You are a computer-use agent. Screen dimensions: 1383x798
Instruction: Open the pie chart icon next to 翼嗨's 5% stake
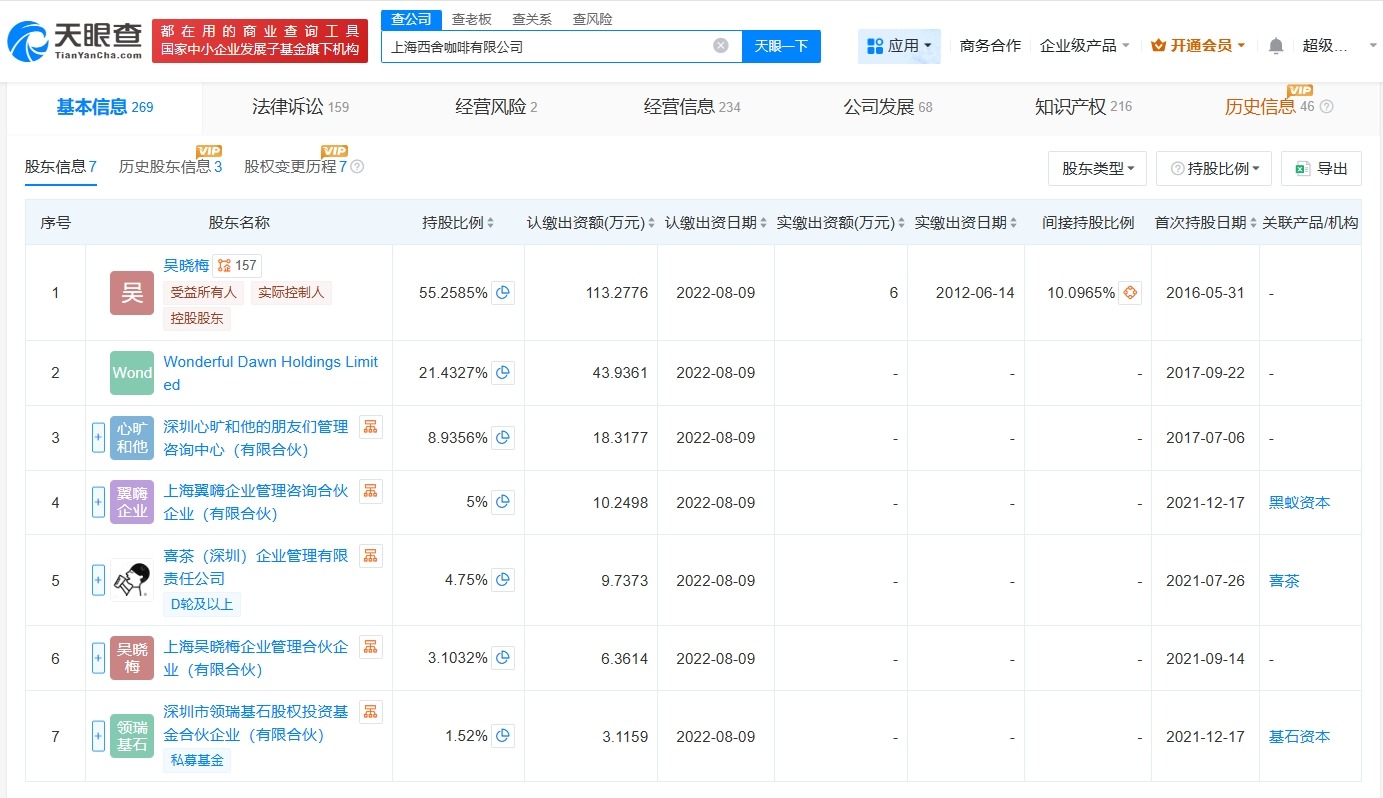pos(503,502)
